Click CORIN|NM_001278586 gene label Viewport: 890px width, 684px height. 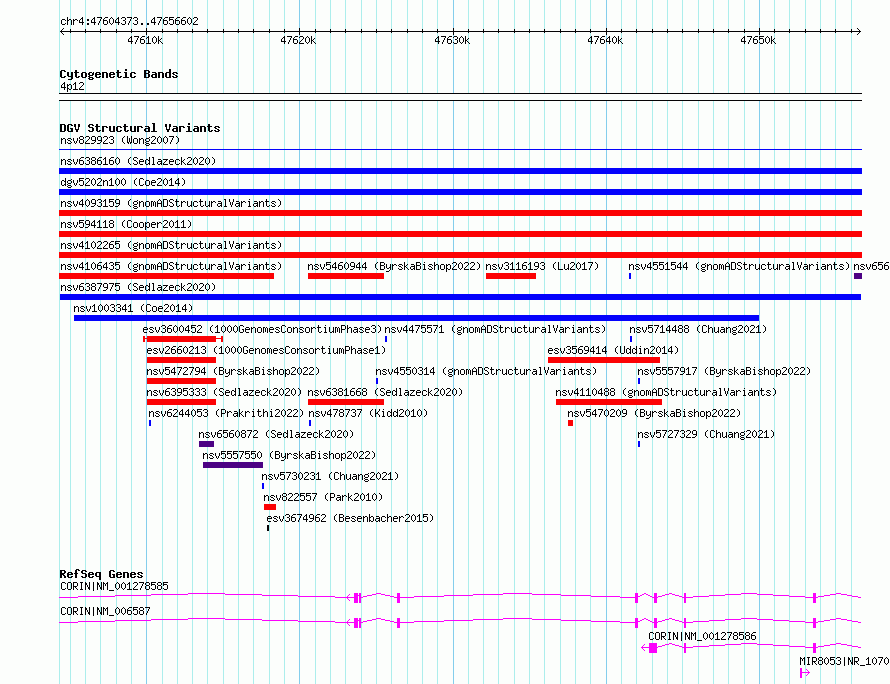(702, 636)
